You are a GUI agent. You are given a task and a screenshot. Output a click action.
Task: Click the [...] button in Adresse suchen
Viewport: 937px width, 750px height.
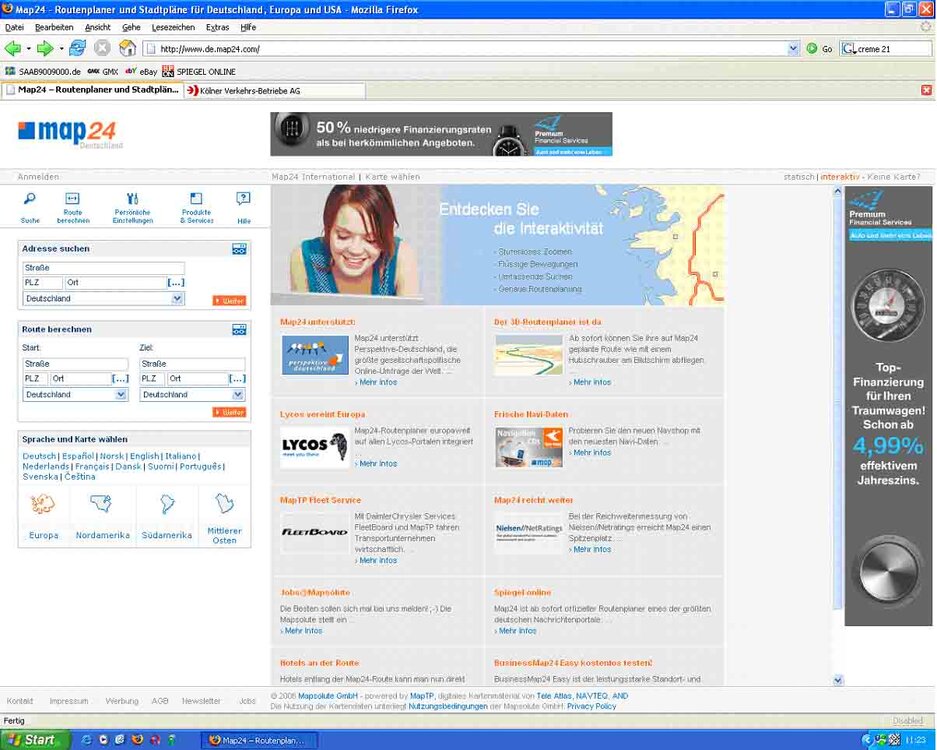176,283
